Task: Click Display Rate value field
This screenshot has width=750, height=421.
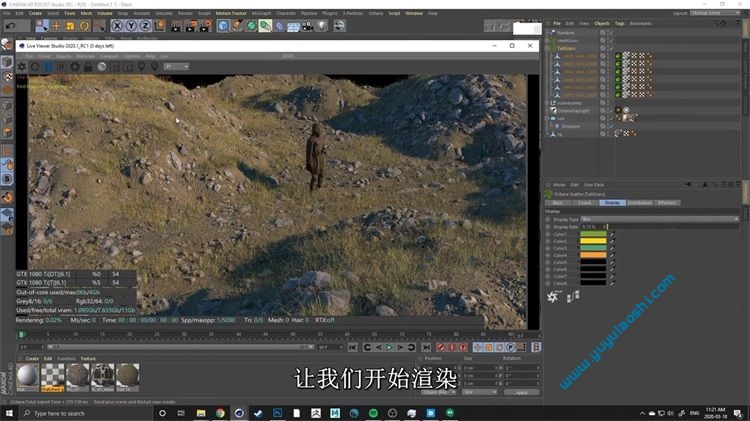Action: pos(594,227)
